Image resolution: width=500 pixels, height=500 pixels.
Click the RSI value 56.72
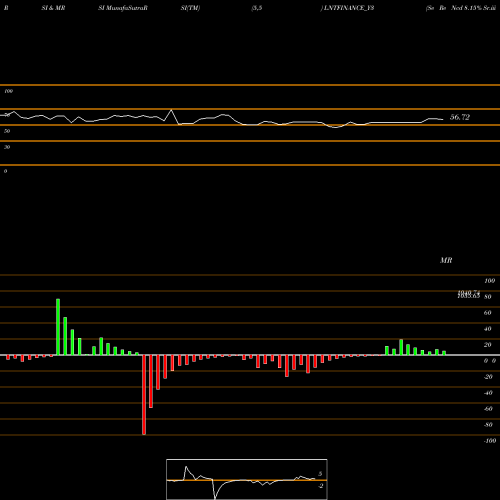coord(460,117)
